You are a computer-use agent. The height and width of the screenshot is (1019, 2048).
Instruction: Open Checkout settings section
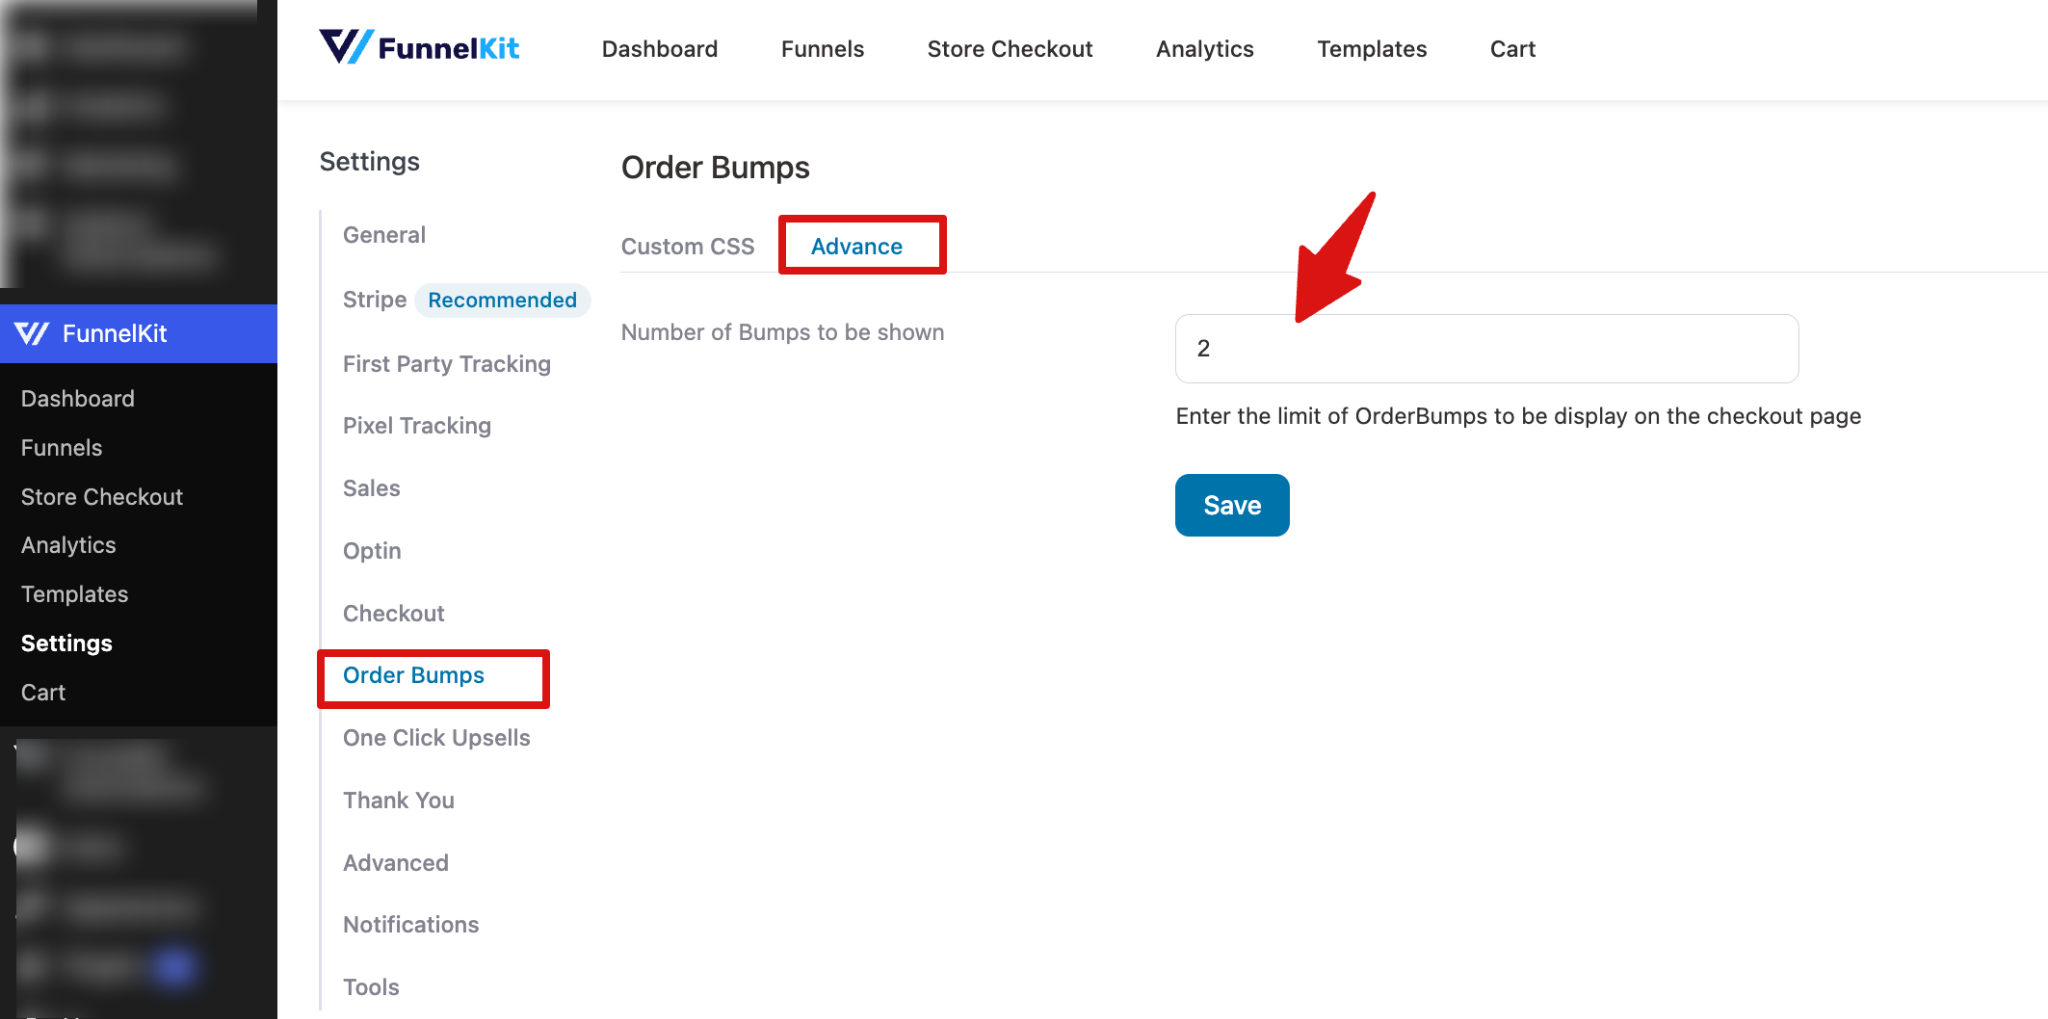(394, 613)
